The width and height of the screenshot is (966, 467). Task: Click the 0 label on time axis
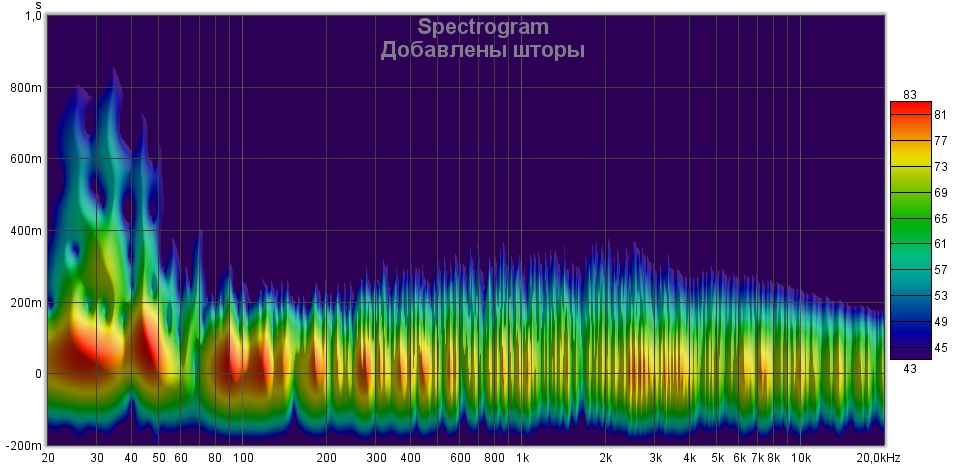point(38,374)
